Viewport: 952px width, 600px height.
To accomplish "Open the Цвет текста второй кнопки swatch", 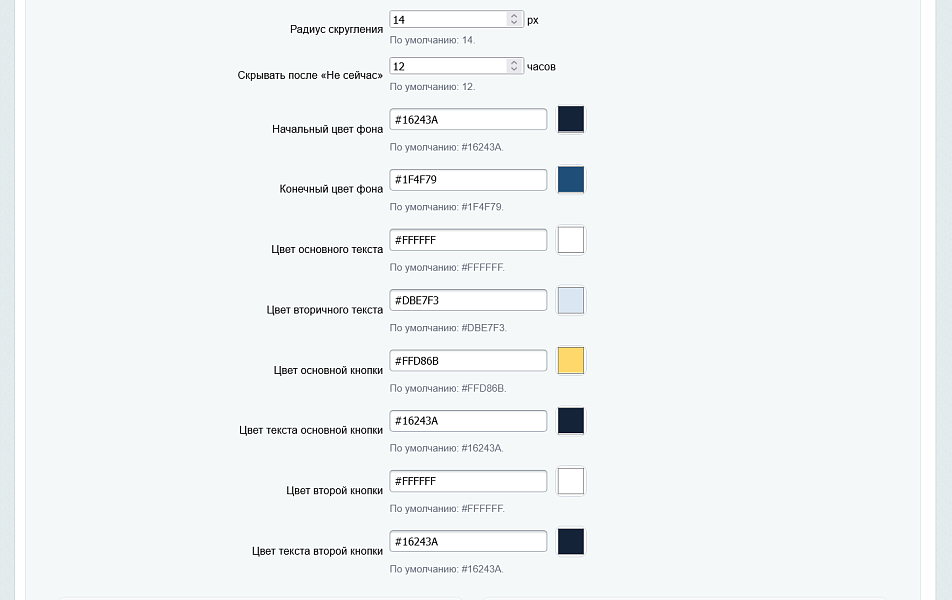I will pyautogui.click(x=571, y=541).
